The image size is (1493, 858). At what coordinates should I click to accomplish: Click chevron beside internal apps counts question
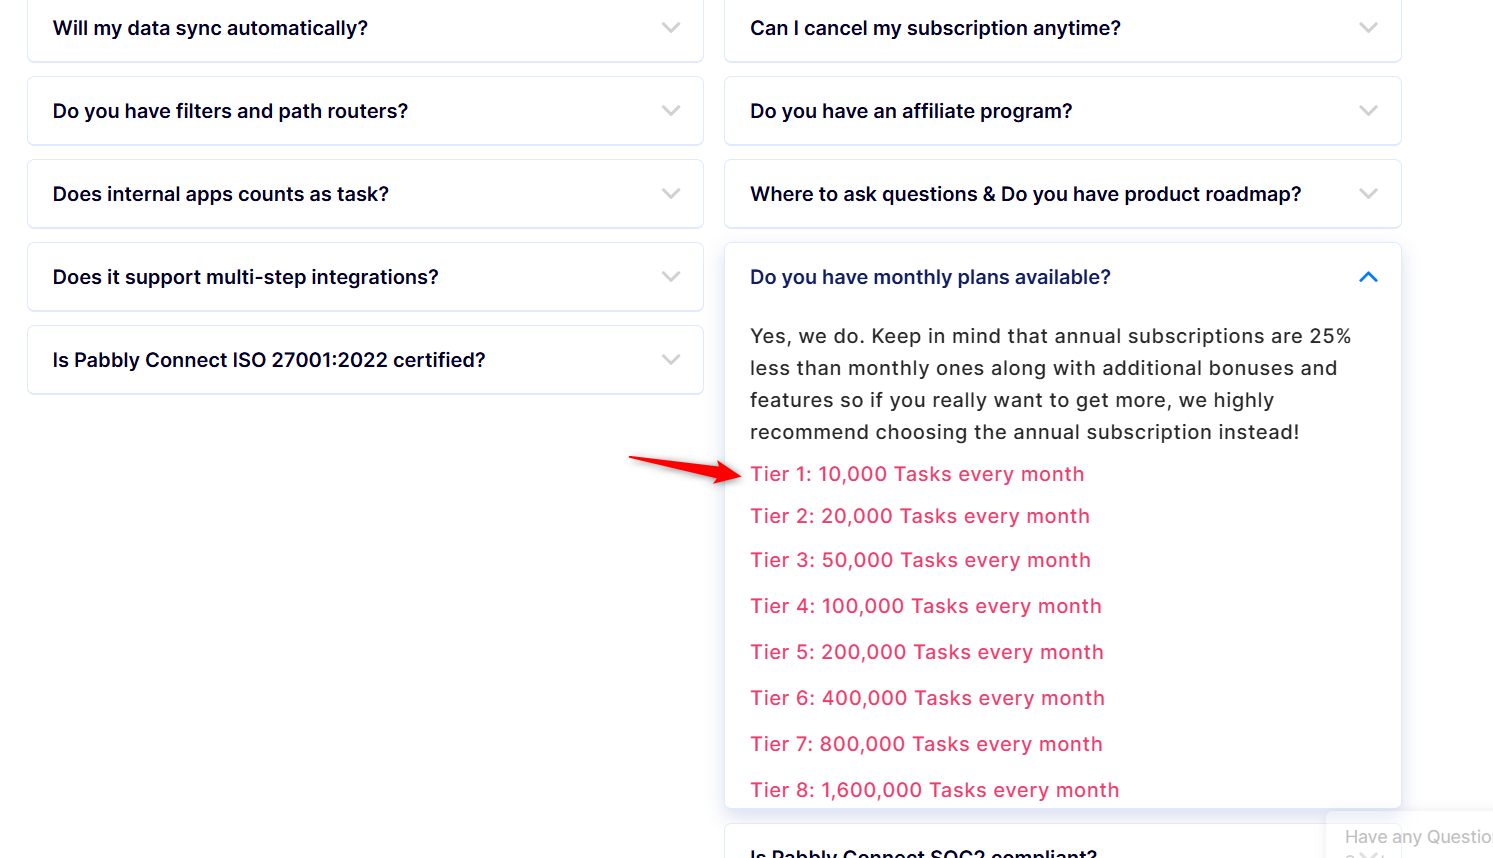(671, 194)
